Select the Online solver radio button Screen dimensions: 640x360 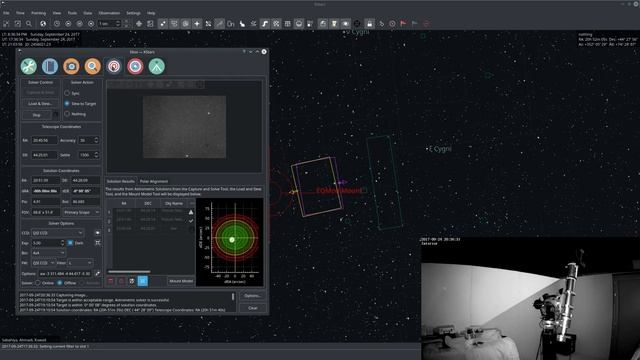coord(38,282)
